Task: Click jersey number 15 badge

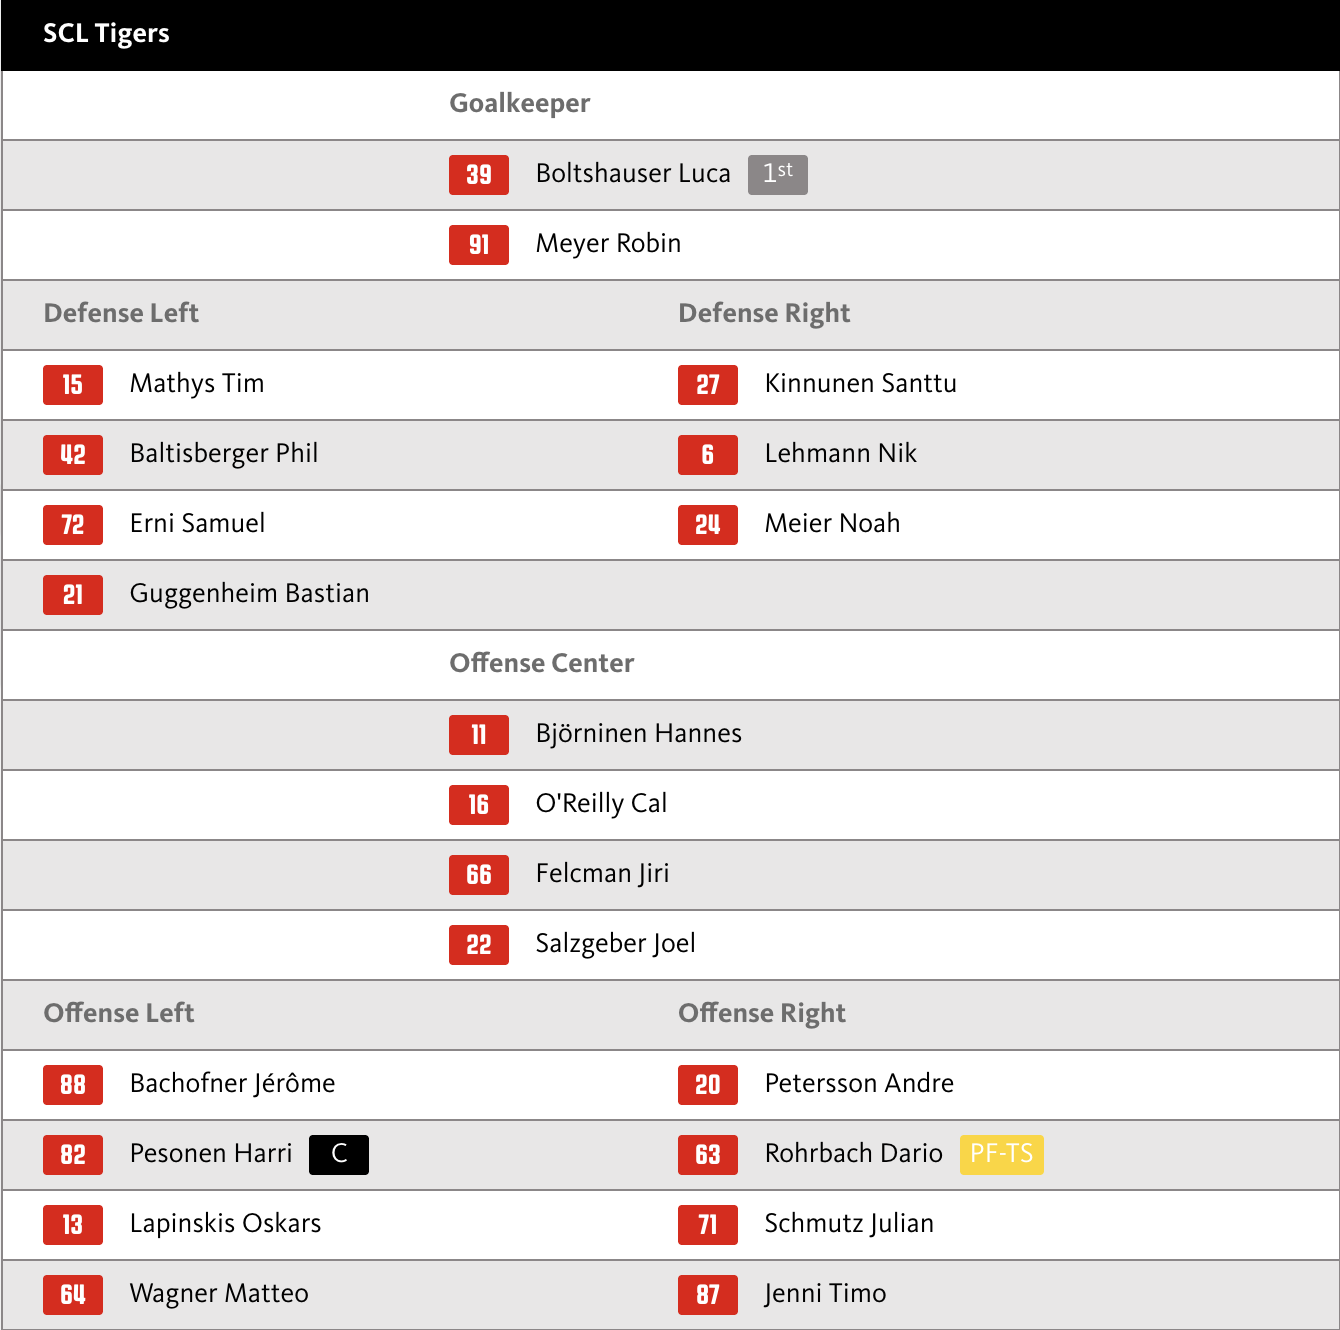Action: [72, 385]
